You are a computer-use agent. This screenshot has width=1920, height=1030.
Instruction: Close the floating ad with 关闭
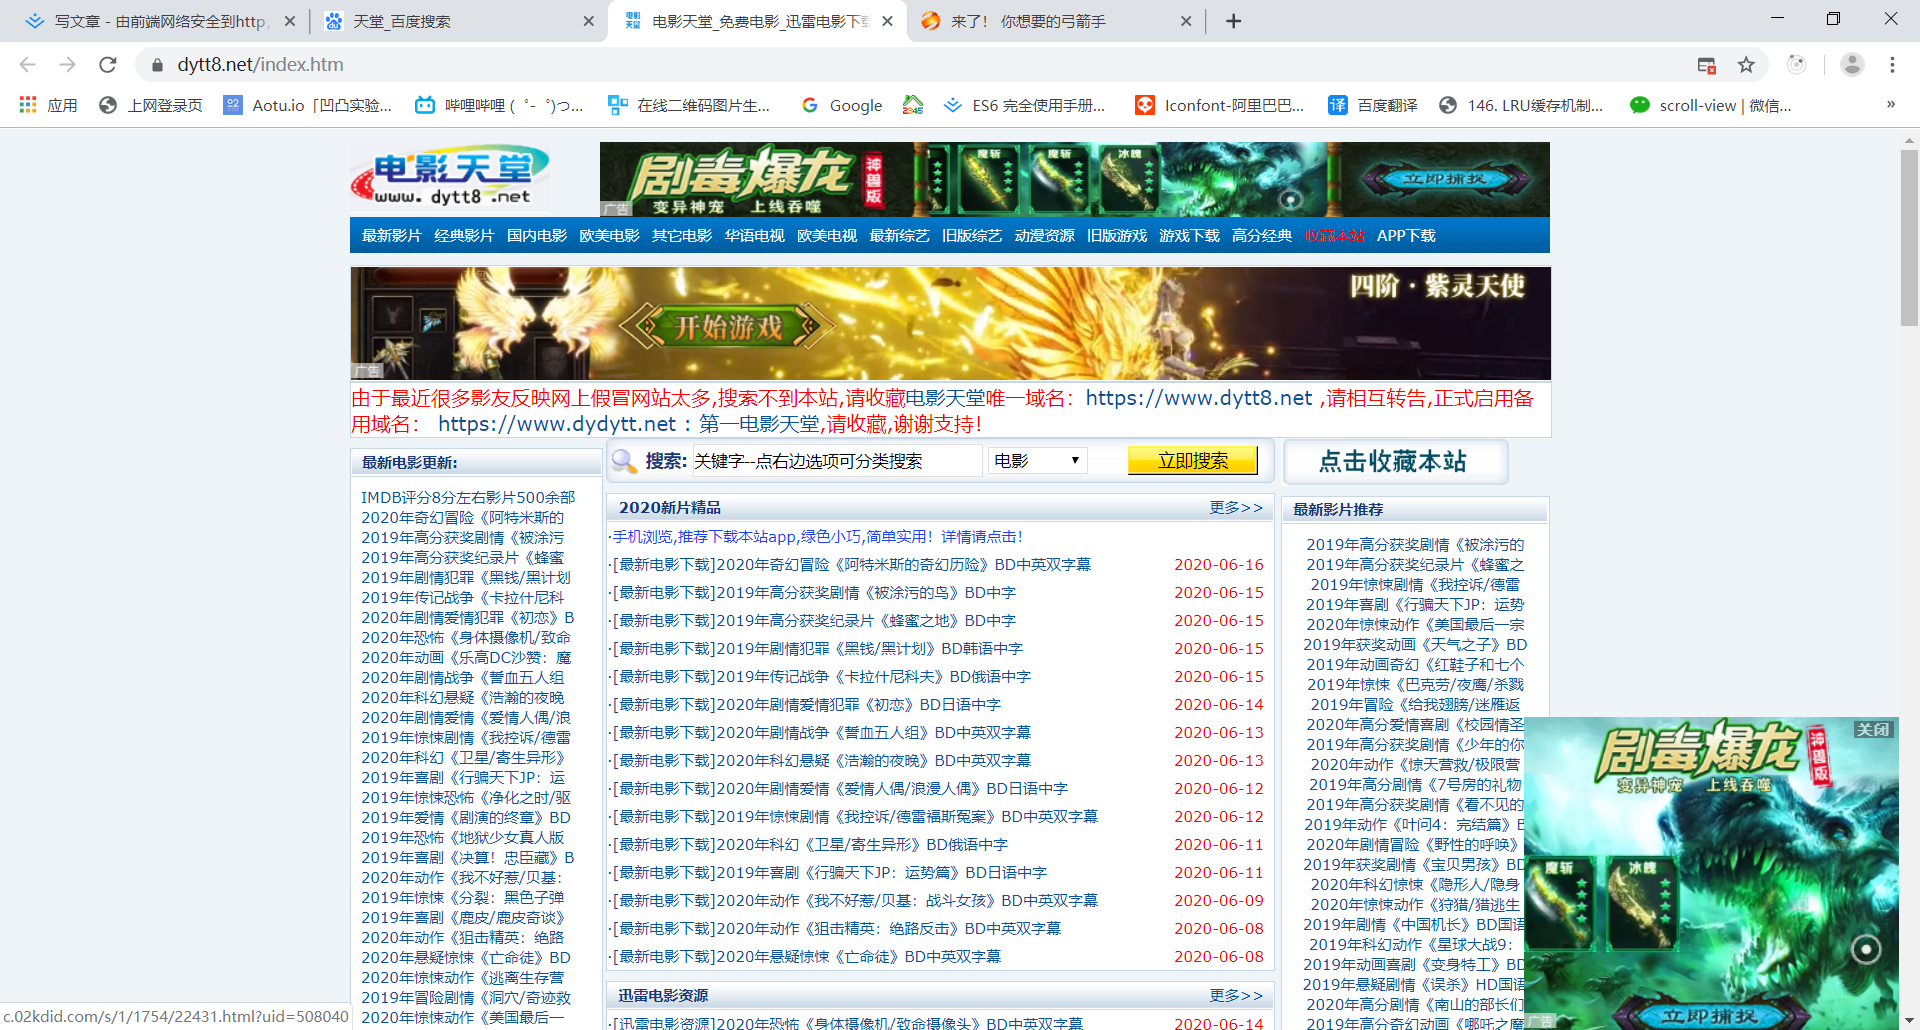[x=1873, y=729]
